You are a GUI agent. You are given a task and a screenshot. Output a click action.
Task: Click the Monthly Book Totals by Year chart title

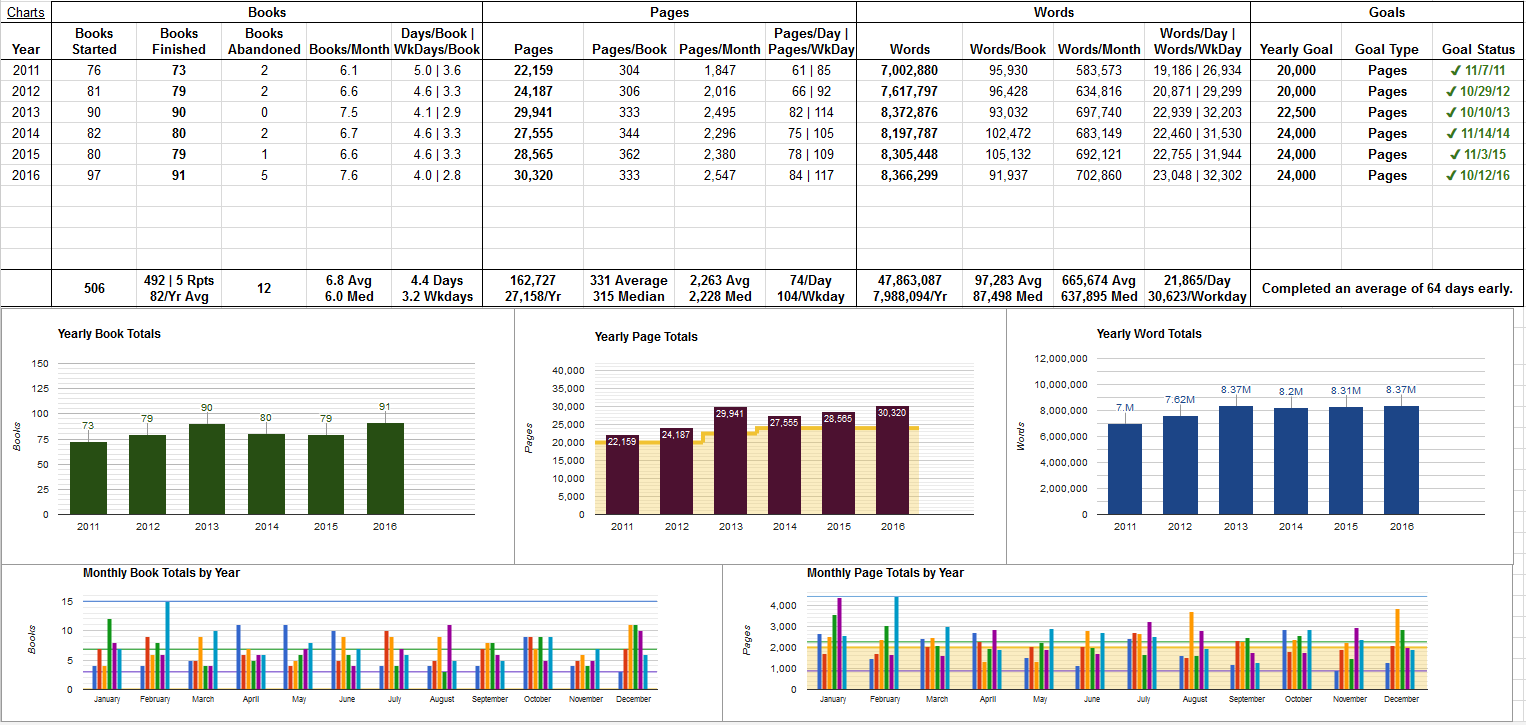click(x=161, y=573)
